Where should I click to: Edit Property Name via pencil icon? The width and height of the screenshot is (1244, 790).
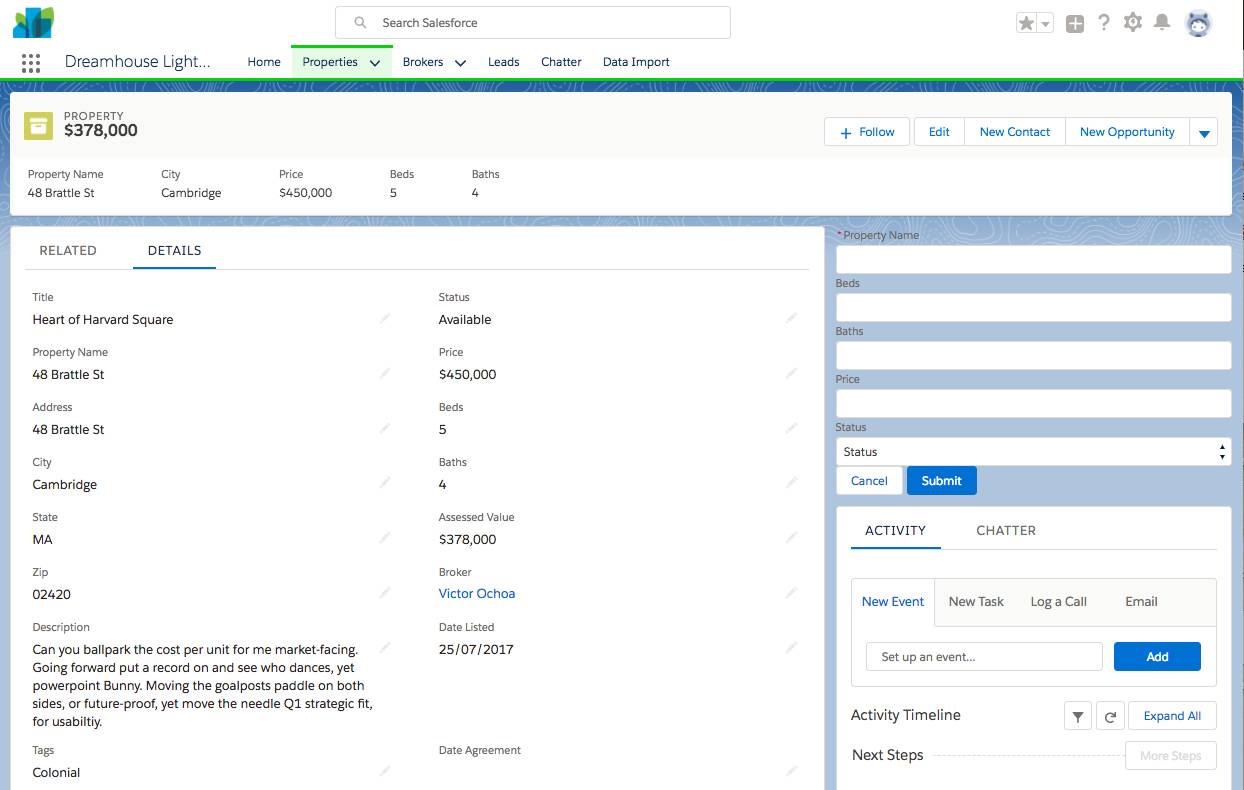click(x=385, y=373)
